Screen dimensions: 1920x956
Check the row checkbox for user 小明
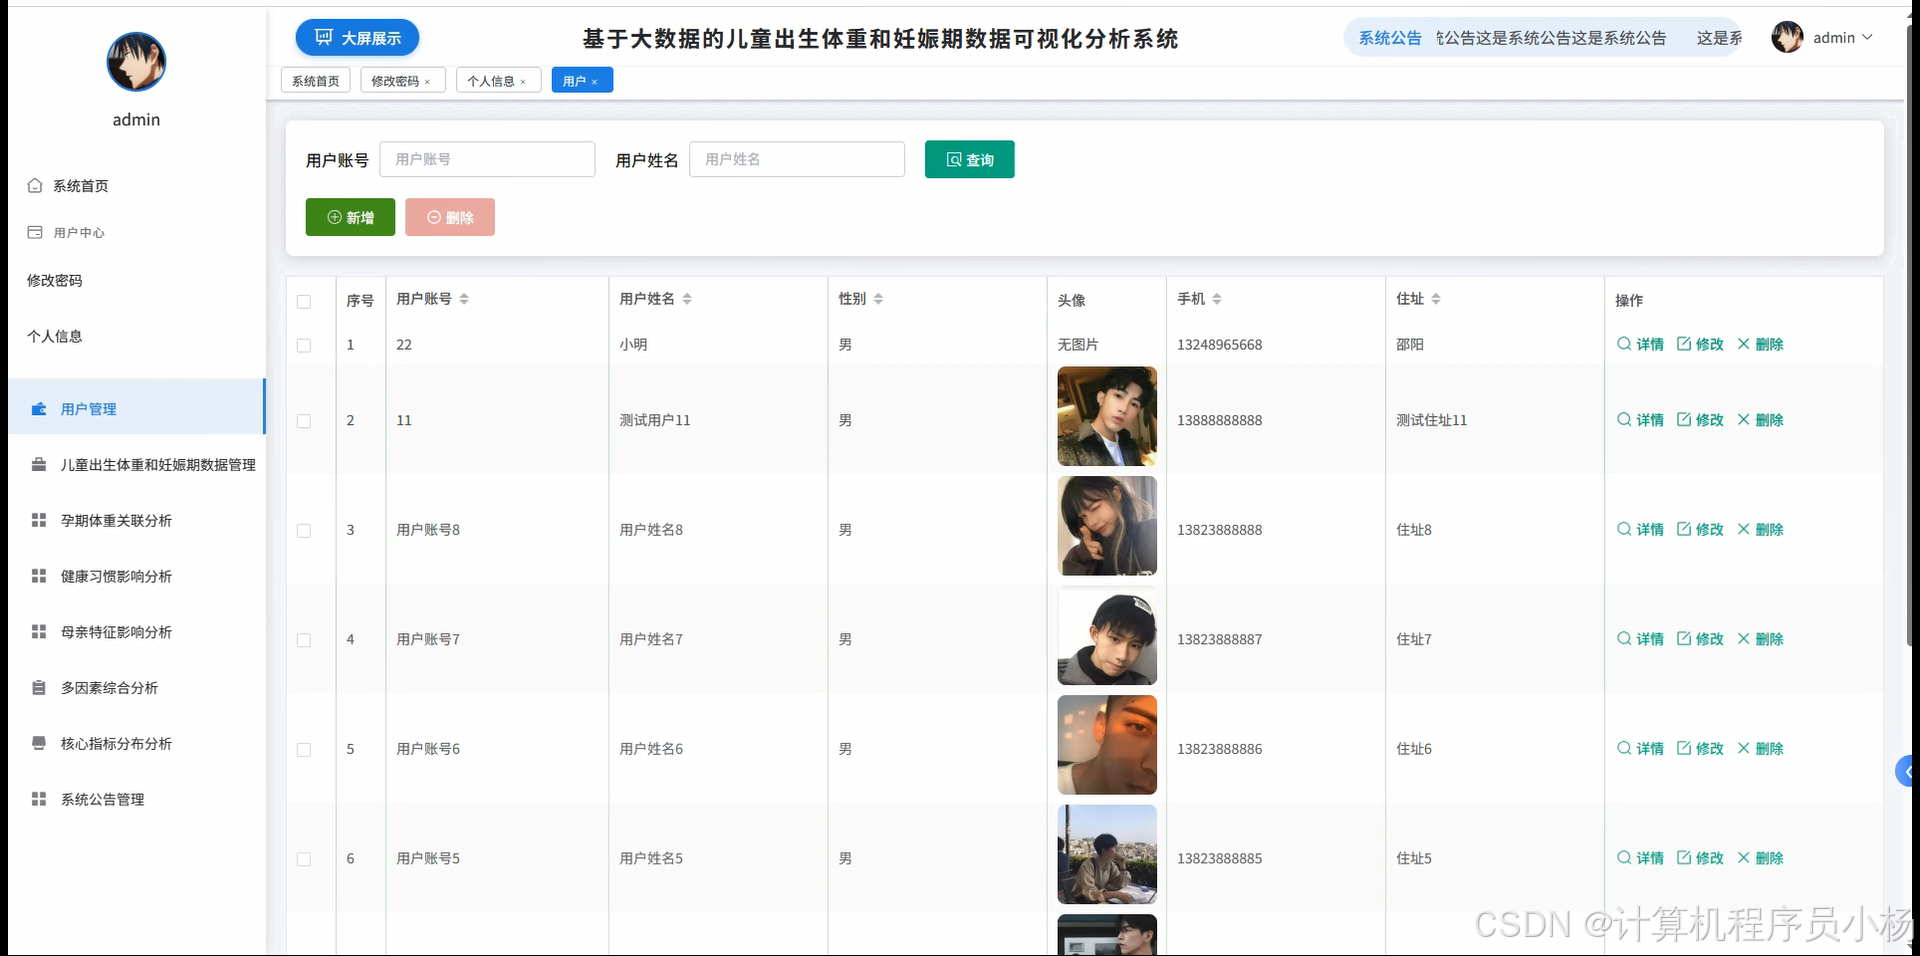(x=304, y=346)
